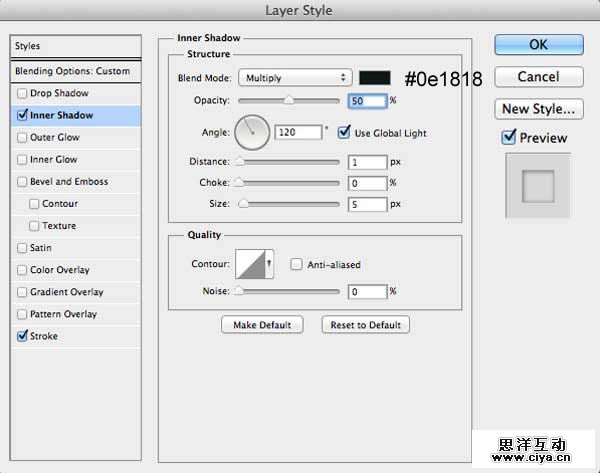Toggle the Preview checkbox

(x=509, y=138)
